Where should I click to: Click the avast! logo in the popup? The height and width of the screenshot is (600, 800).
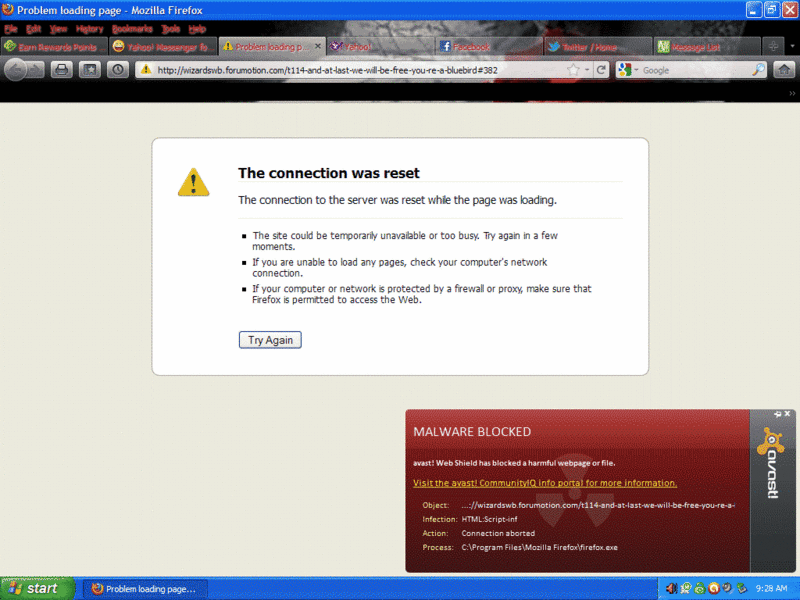tap(772, 463)
